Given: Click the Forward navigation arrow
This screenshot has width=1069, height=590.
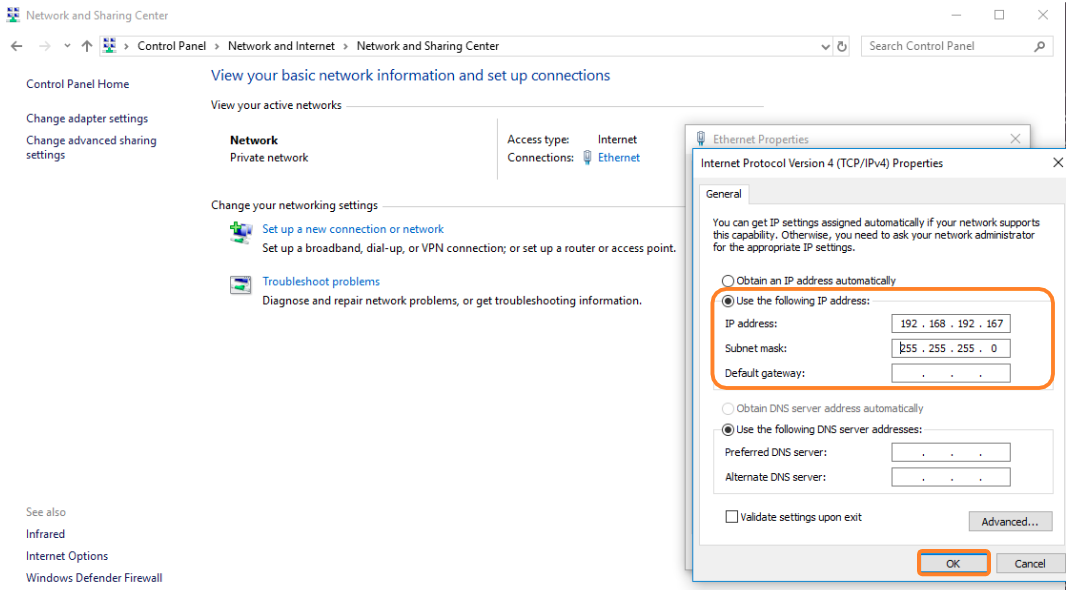Looking at the screenshot, I should tap(45, 46).
